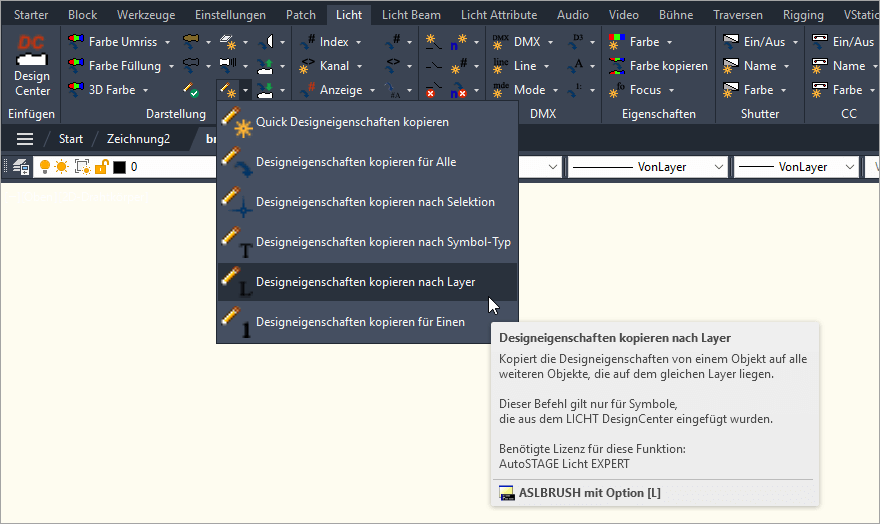Toggle the layer freeze sun icon
Screen dimensions: 880x524
pyautogui.click(x=62, y=167)
